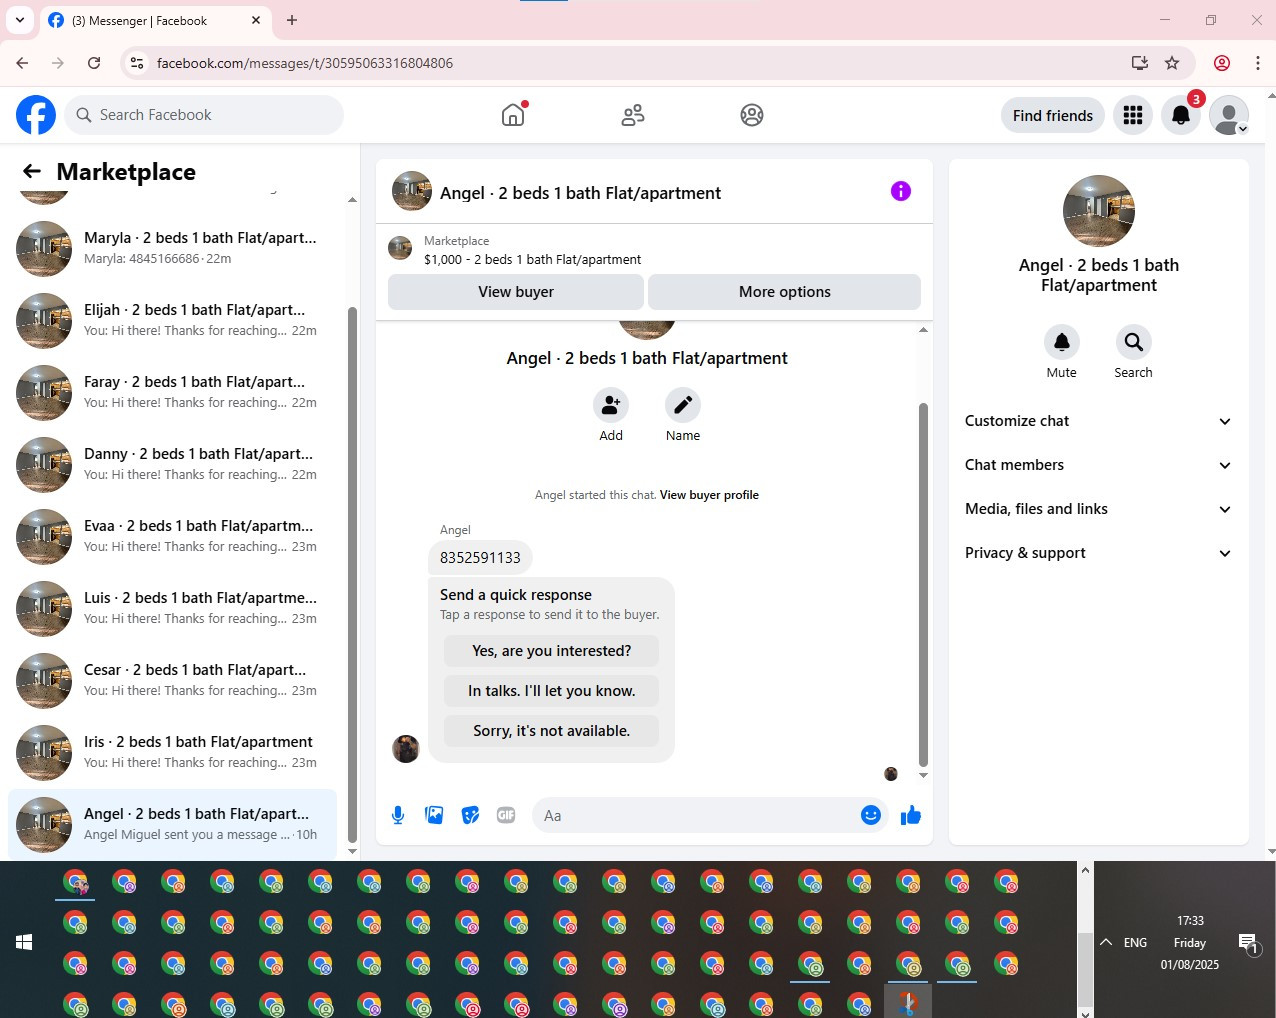Click the ENG language indicator
The image size is (1276, 1018).
click(1135, 942)
